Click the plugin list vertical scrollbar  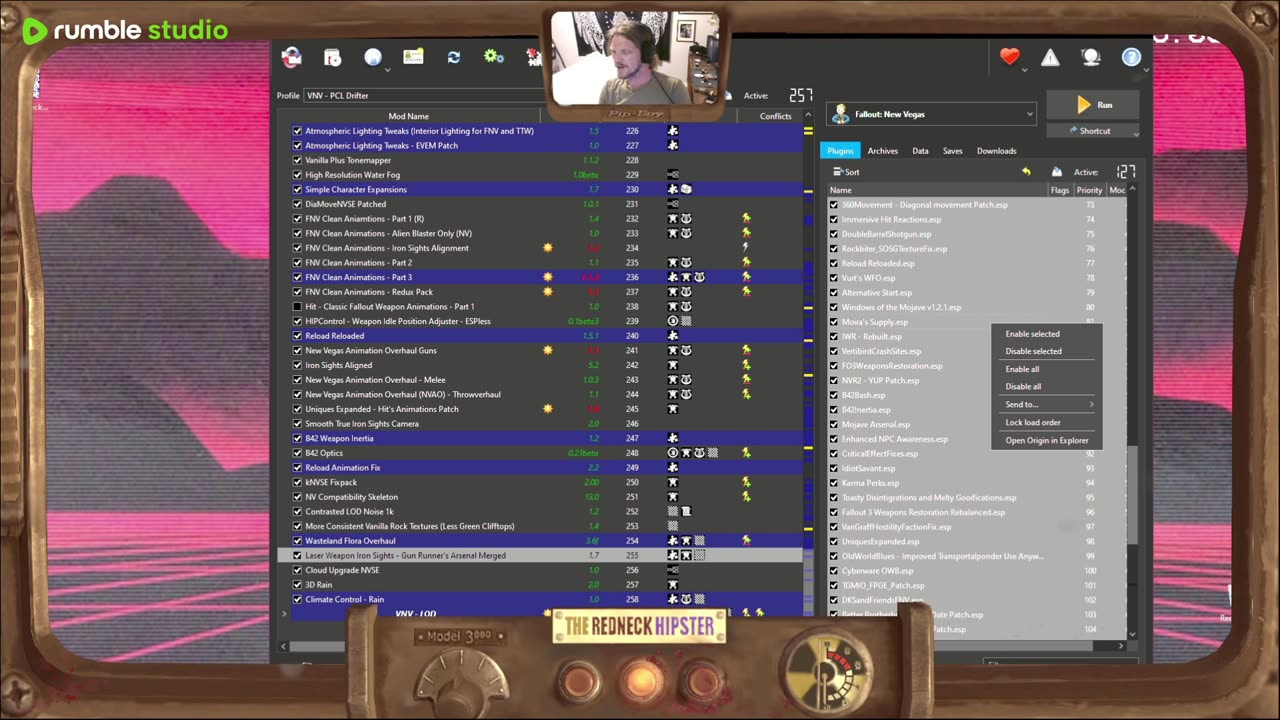point(1132,493)
